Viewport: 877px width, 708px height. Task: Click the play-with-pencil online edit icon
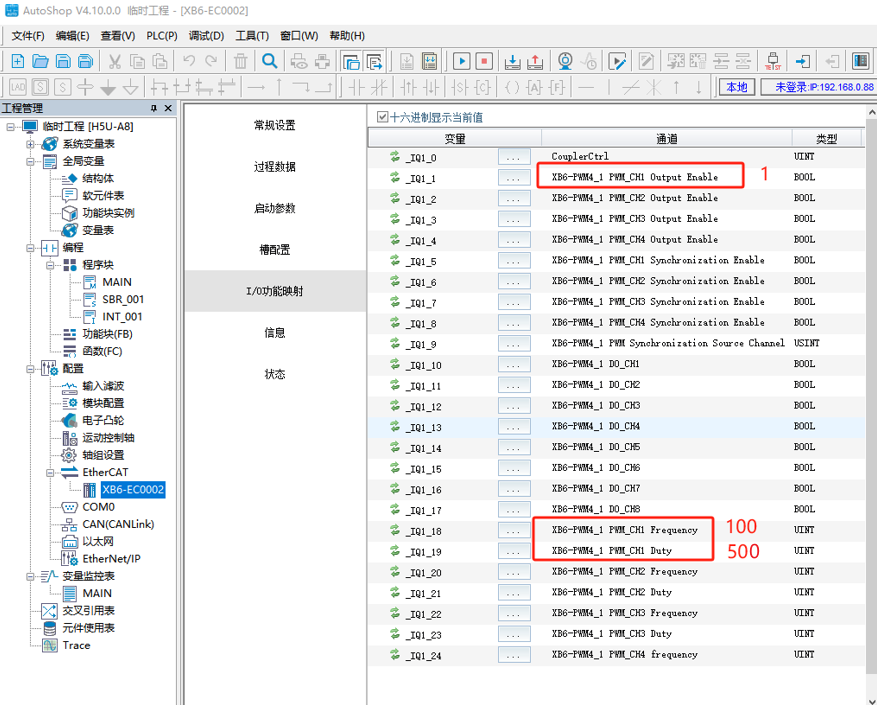(617, 61)
